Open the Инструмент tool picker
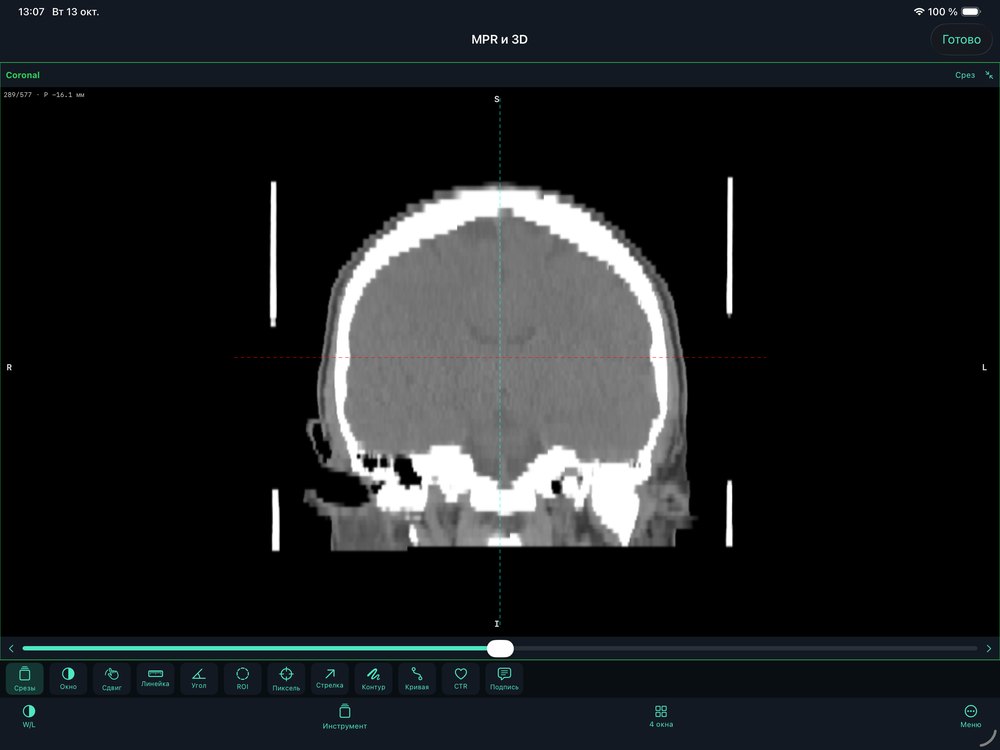Screen dimensions: 1000x750 344,716
